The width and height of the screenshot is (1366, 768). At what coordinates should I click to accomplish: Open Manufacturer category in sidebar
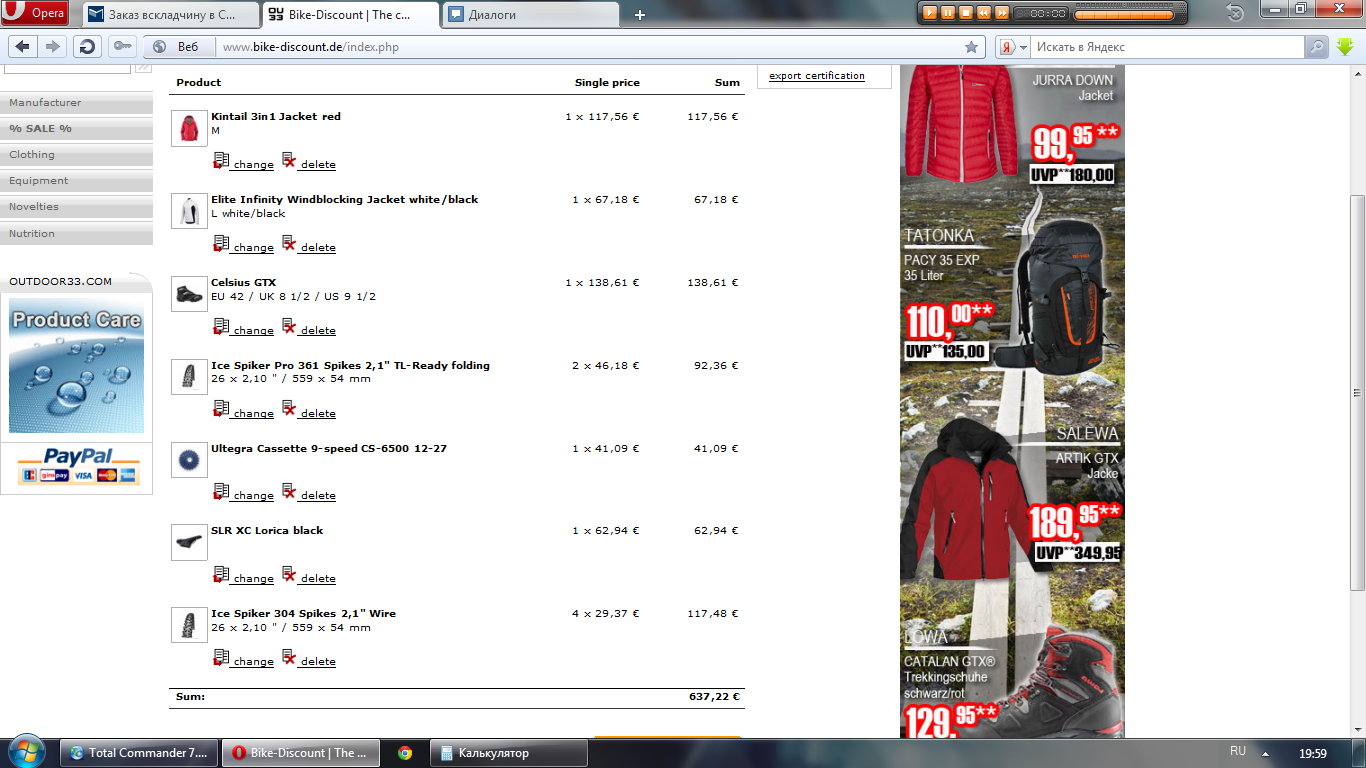(76, 103)
